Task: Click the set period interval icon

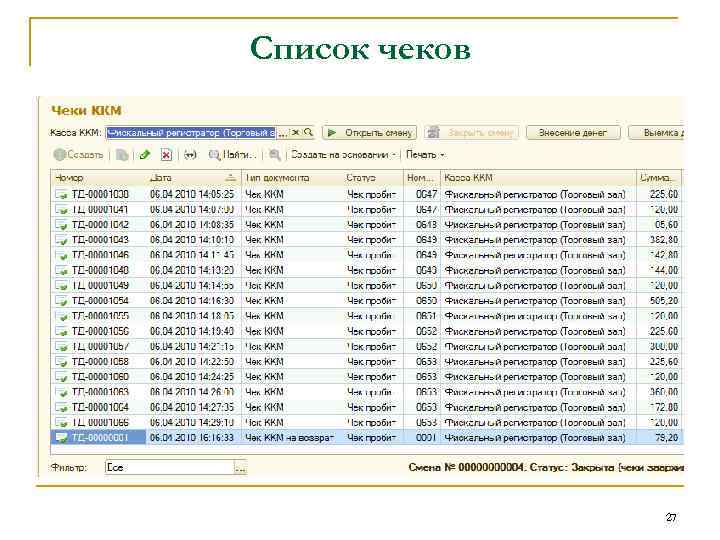Action: tap(190, 155)
